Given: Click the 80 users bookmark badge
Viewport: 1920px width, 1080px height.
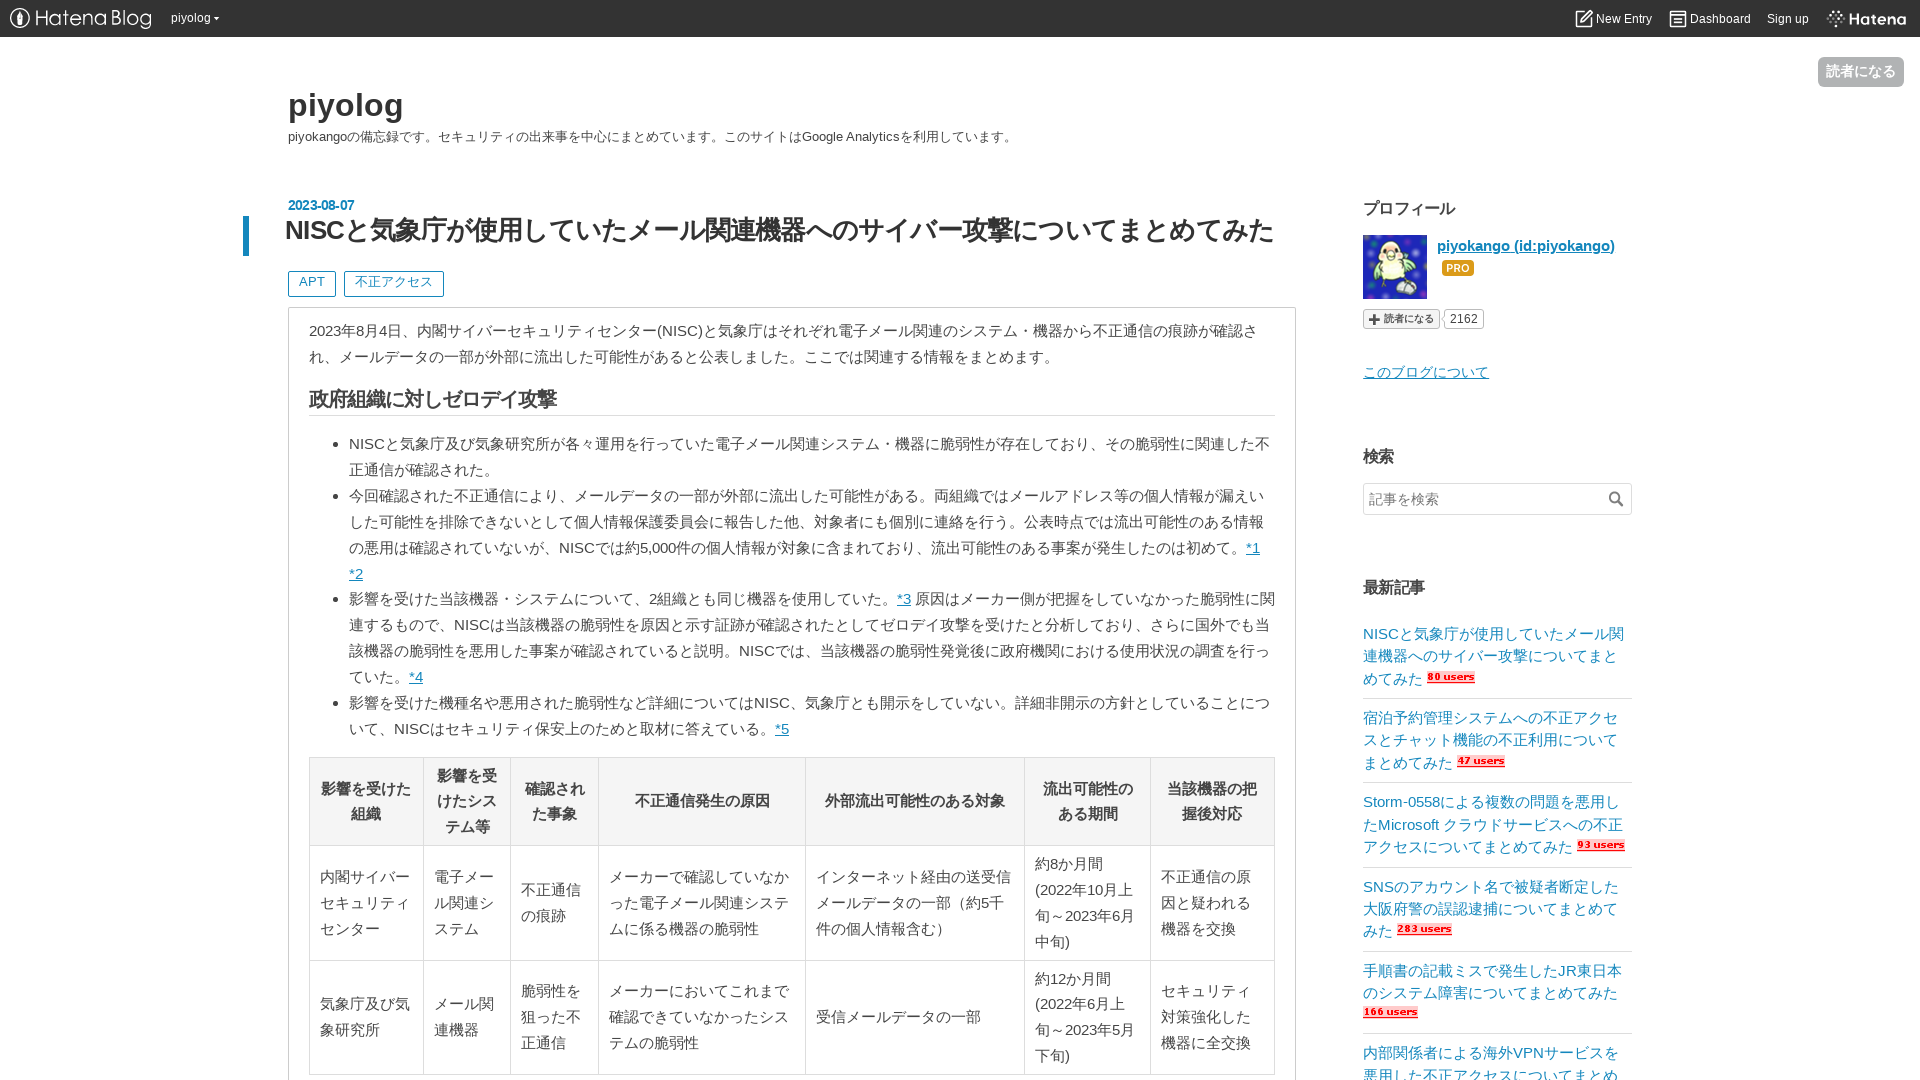Looking at the screenshot, I should (x=1451, y=678).
